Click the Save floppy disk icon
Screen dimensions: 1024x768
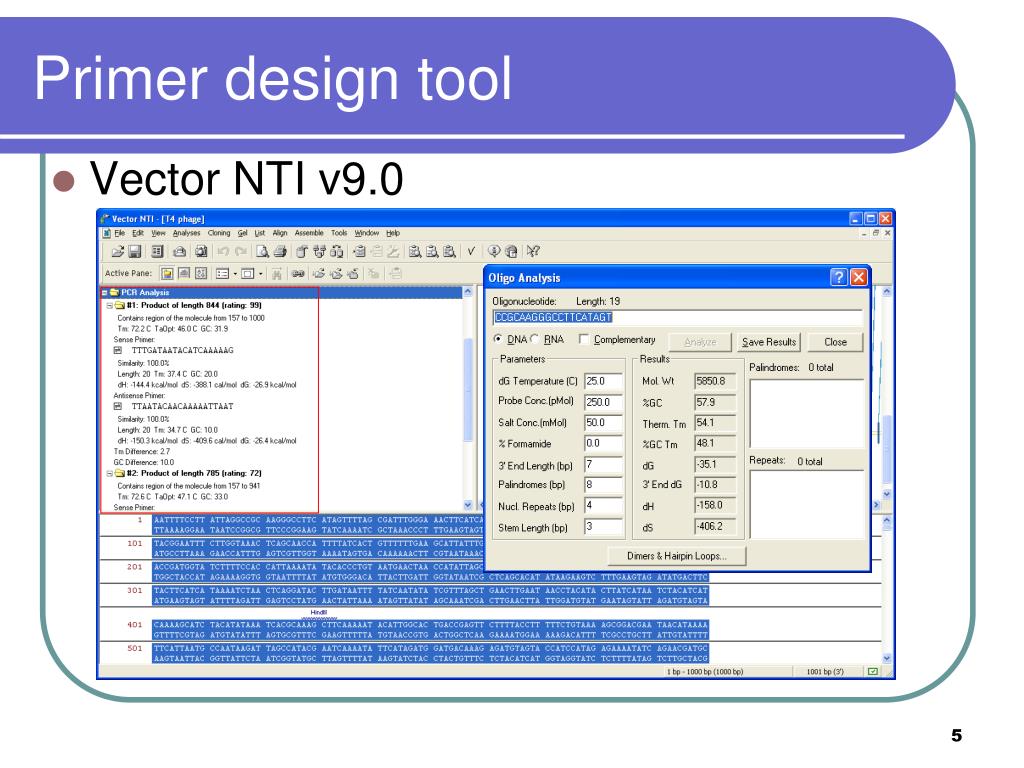135,251
